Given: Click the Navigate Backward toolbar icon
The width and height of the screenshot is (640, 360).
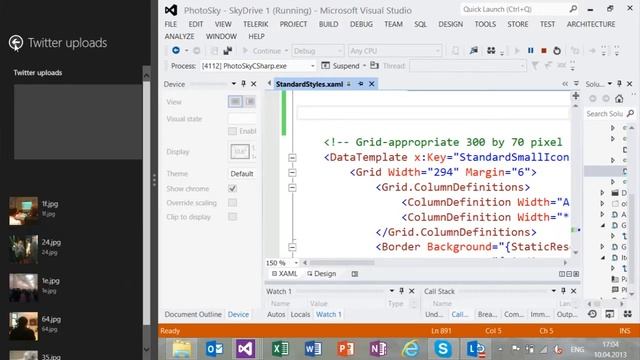Looking at the screenshot, I should click(x=176, y=50).
